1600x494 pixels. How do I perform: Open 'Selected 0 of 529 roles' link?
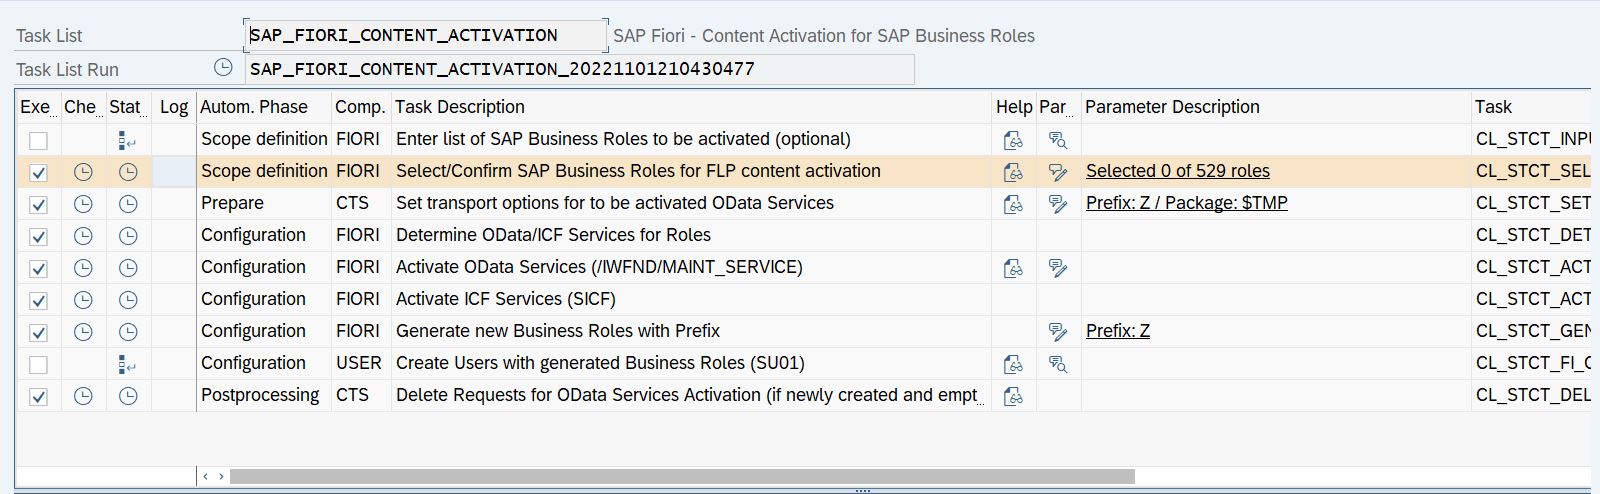(1177, 171)
